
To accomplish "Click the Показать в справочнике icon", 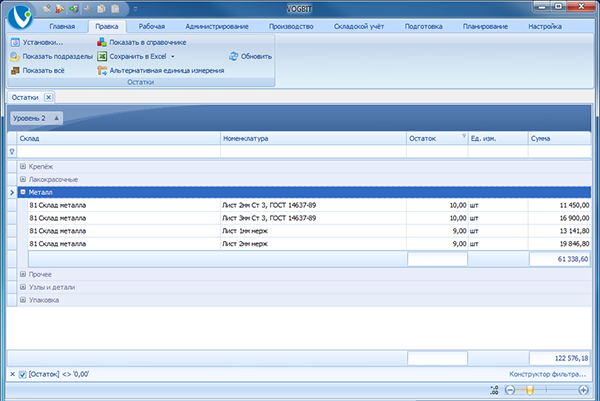I will 101,43.
